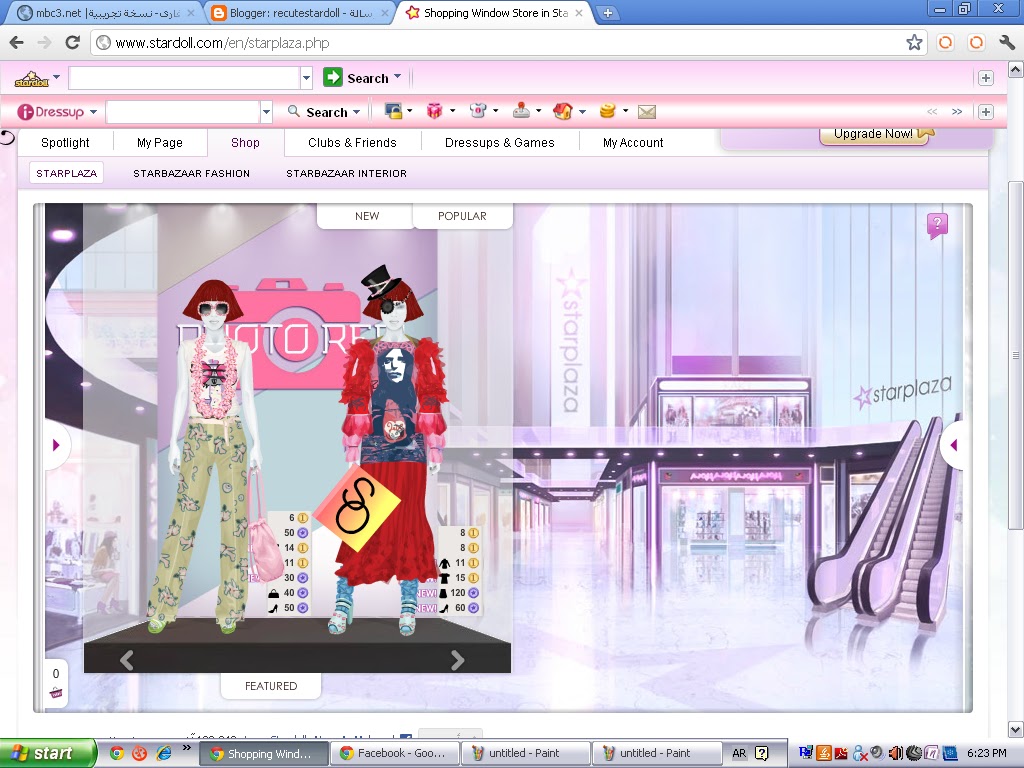
Task: Click the left mannequin in floral pants
Action: click(209, 457)
